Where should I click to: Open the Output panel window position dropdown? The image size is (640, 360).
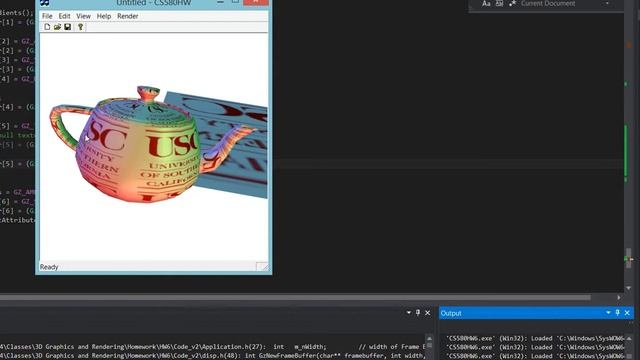coord(608,313)
